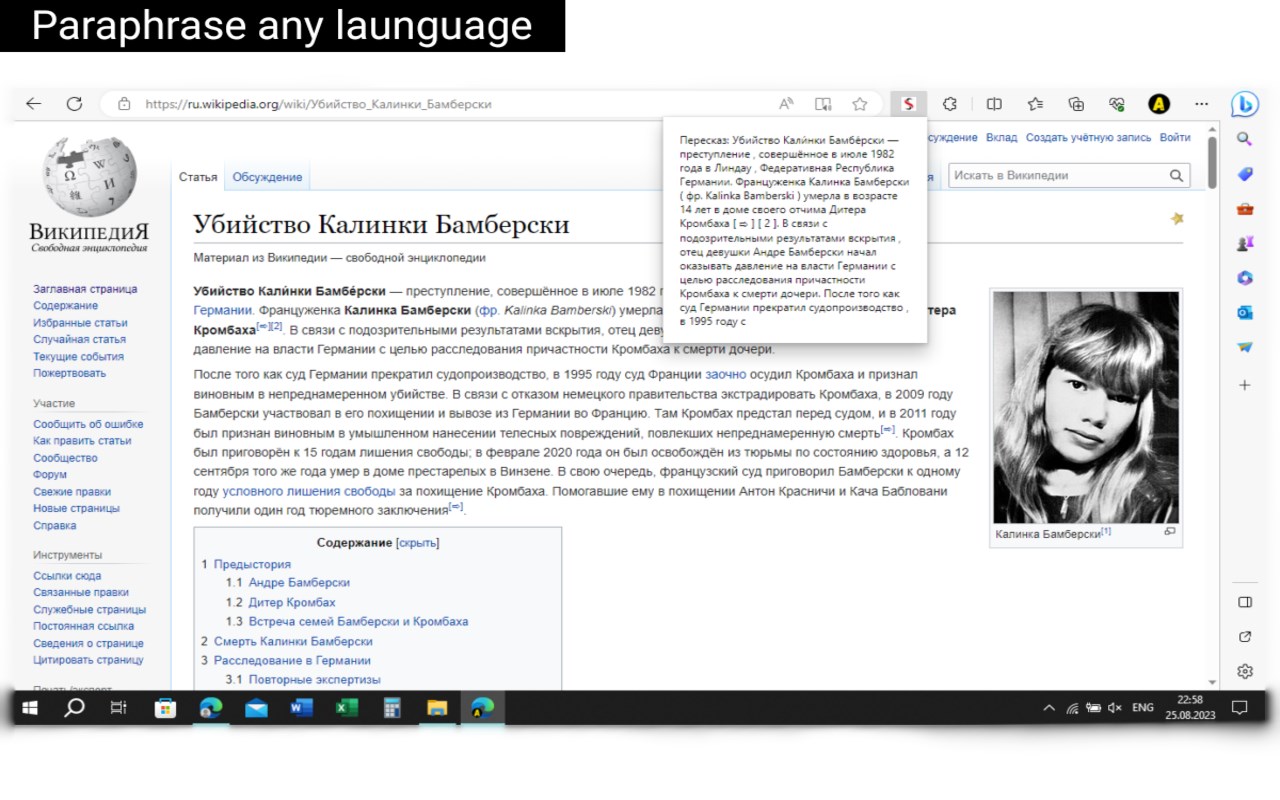Open the Collections icon

(x=1076, y=104)
